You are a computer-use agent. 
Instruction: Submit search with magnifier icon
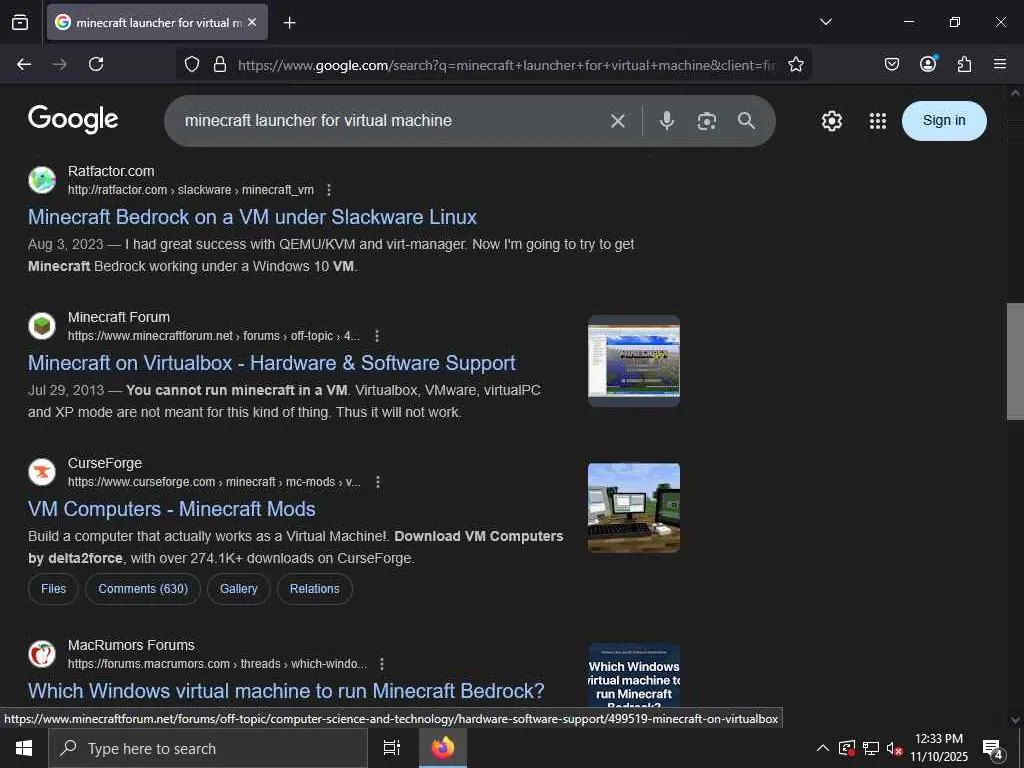746,121
